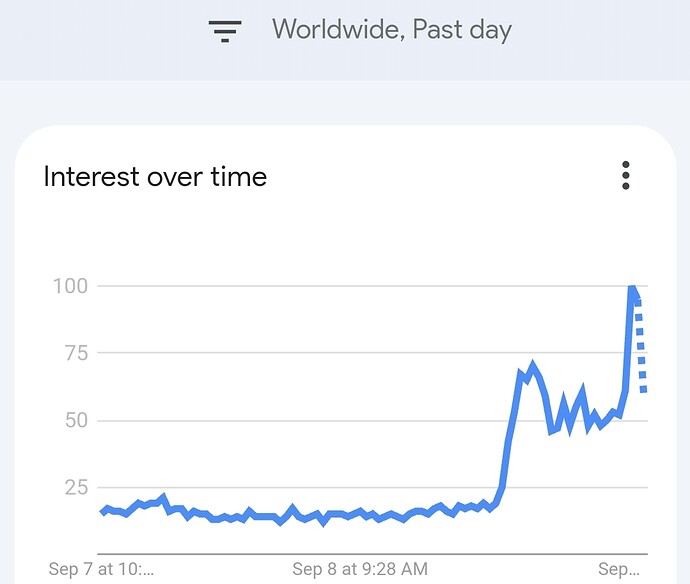This screenshot has width=690, height=584.
Task: Tap the small early bump near 22
Action: point(163,497)
